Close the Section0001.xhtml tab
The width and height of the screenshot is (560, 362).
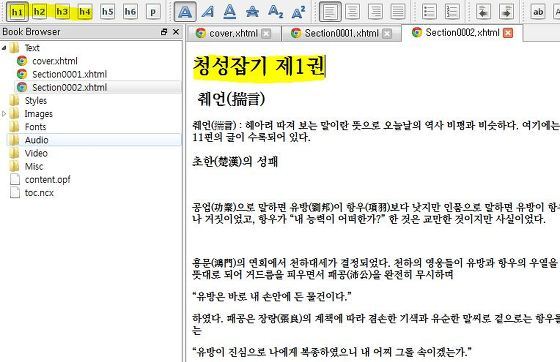(387, 34)
